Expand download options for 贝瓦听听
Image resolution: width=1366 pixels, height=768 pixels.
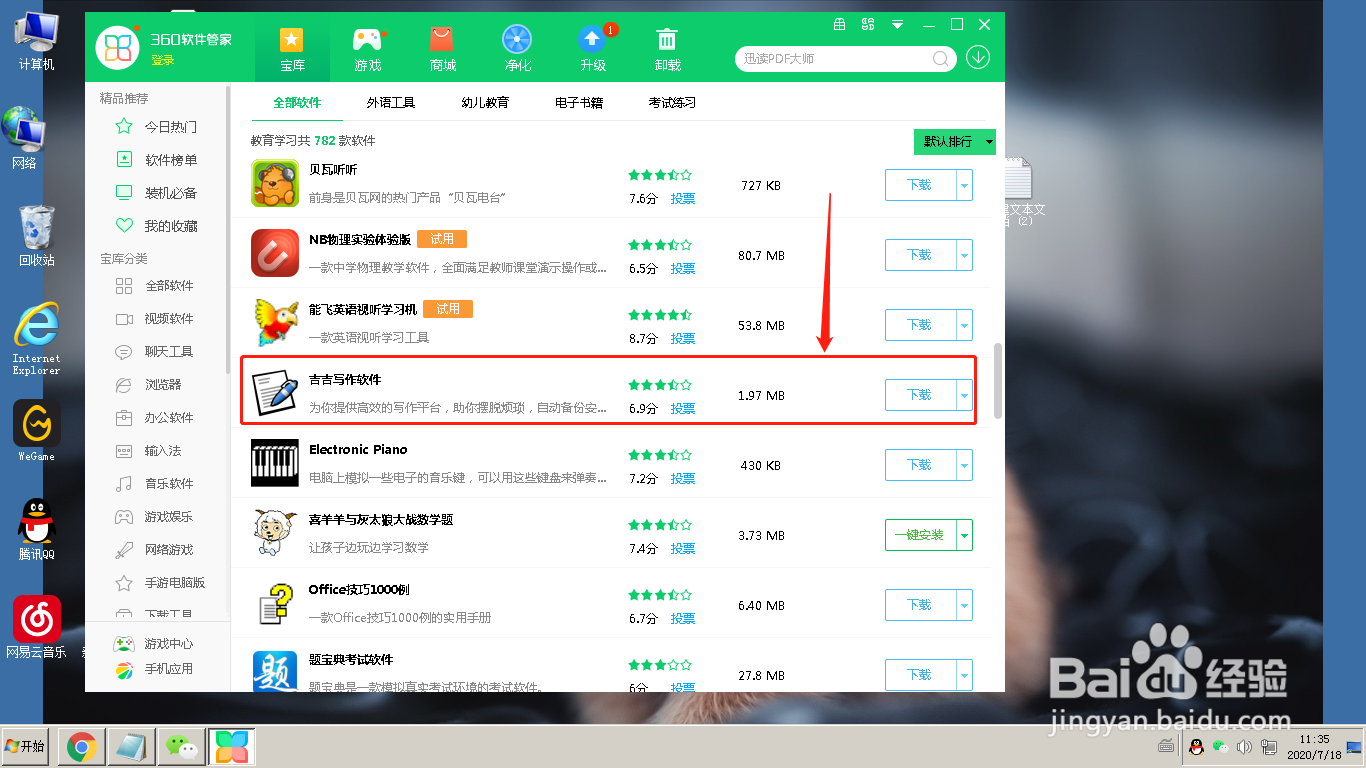pyautogui.click(x=965, y=185)
